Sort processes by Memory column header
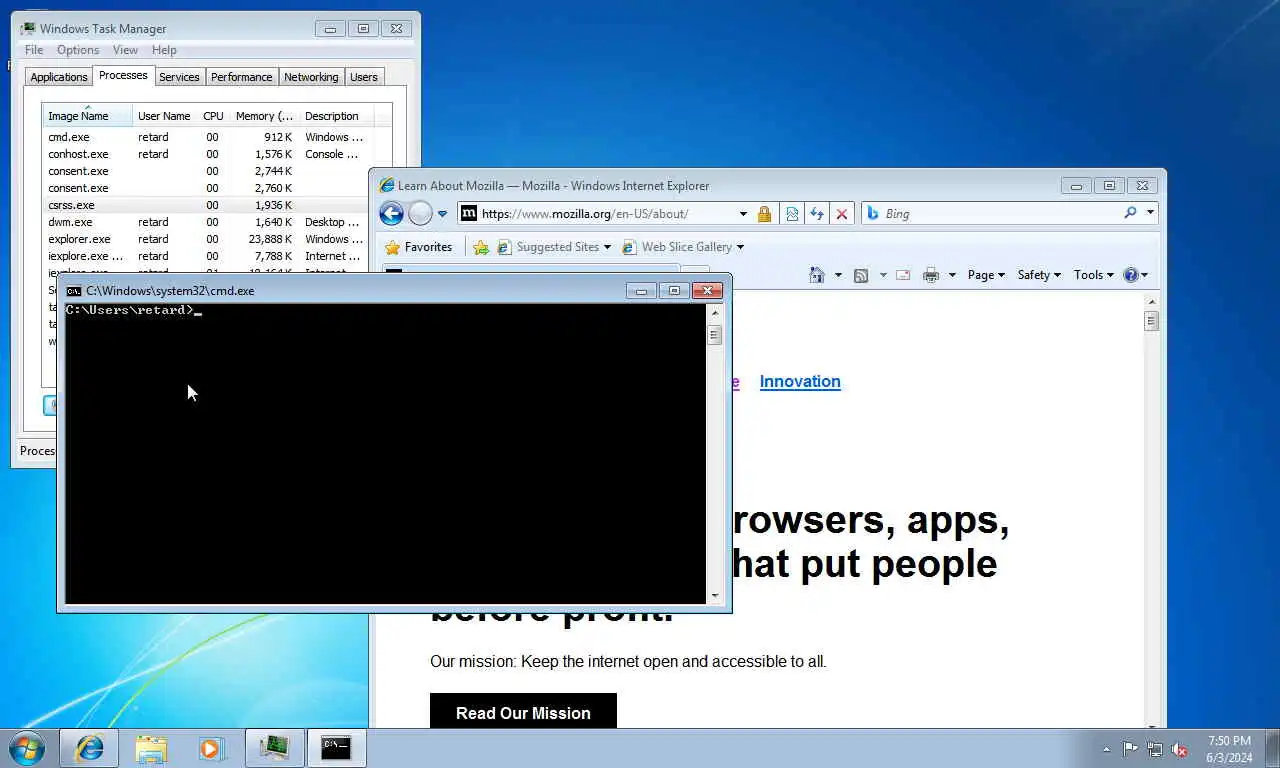This screenshot has width=1280, height=768. point(265,116)
